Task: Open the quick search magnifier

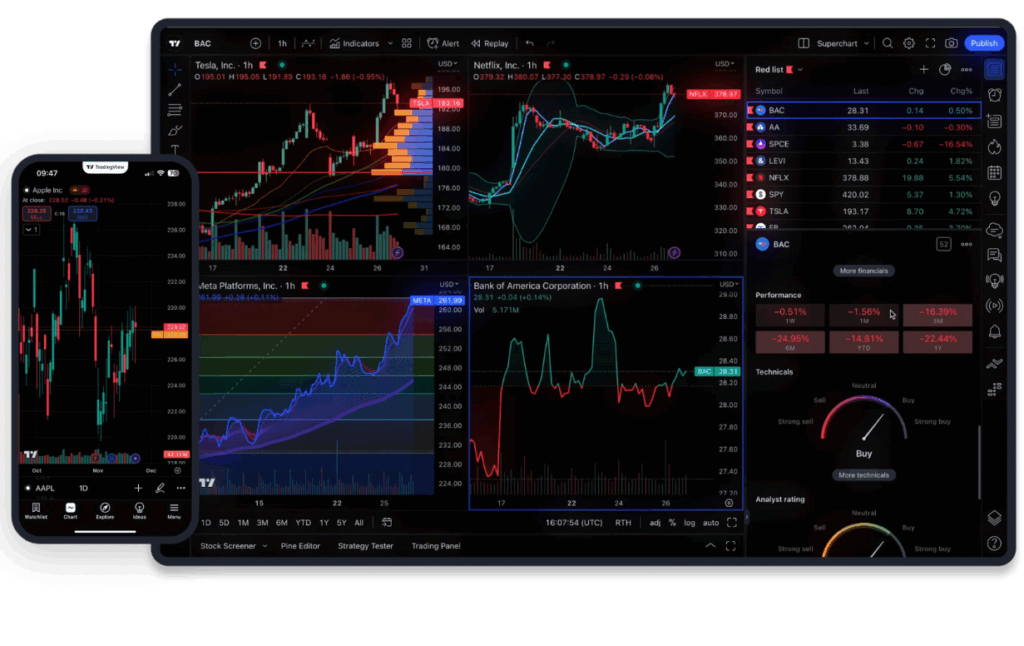Action: point(888,44)
